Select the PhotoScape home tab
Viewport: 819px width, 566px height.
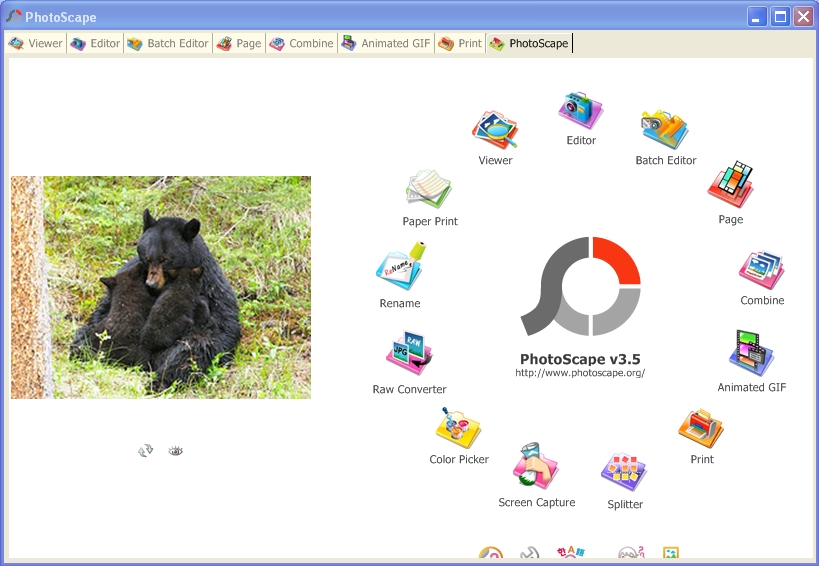(529, 43)
